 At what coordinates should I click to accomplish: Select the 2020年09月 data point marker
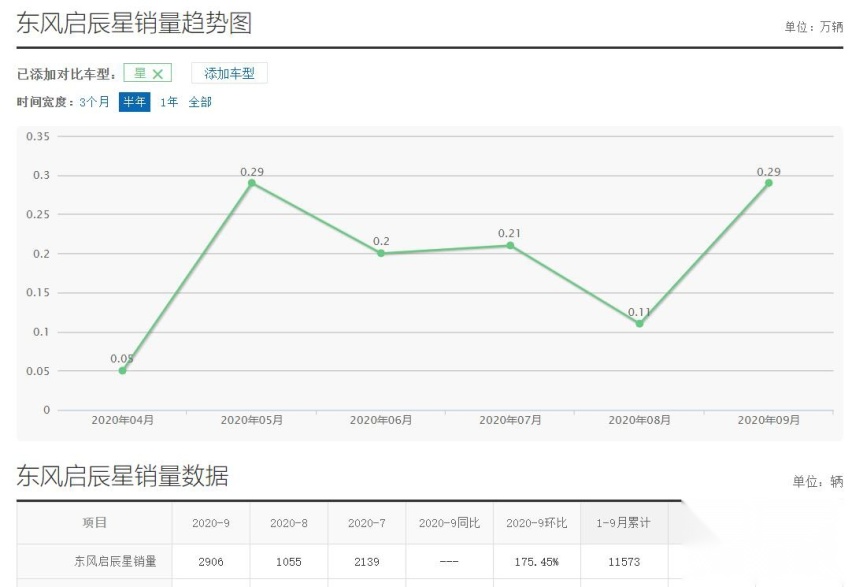pos(768,183)
